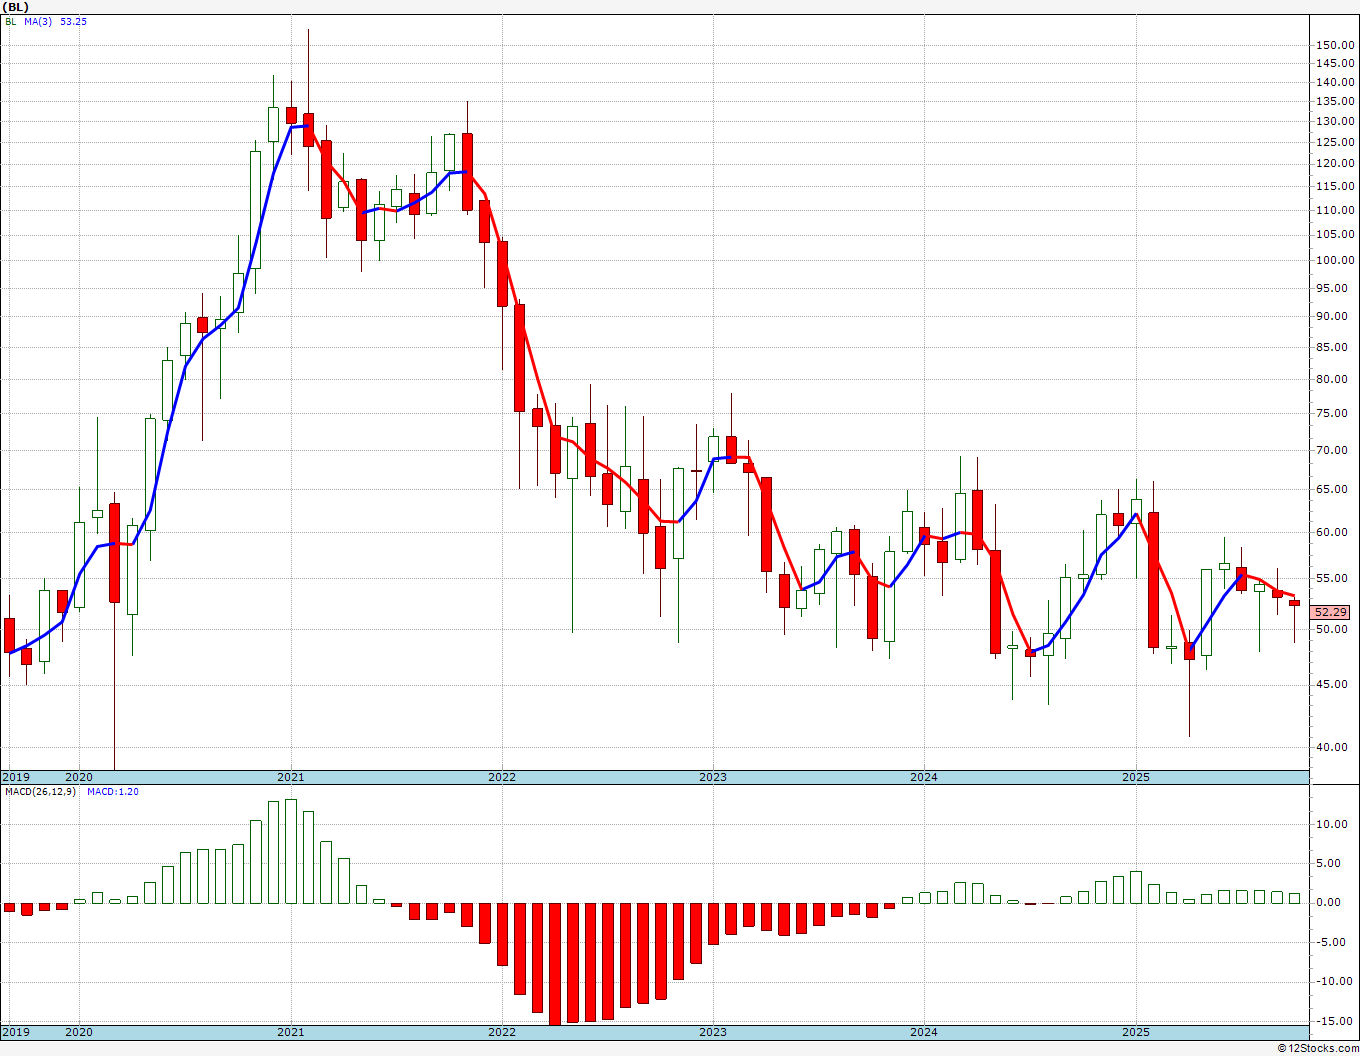Click the 120.00 price axis label
Viewport: 1360px width, 1056px height.
pyautogui.click(x=1336, y=164)
